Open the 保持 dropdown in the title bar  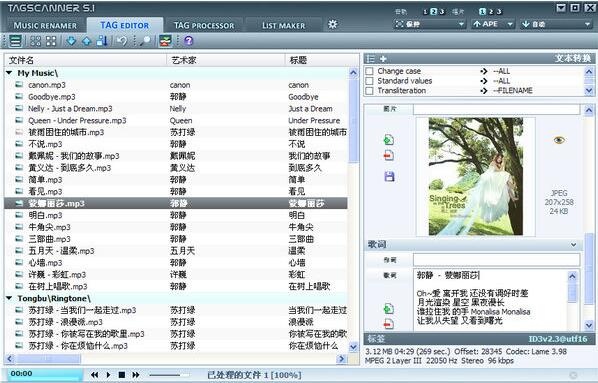click(430, 24)
